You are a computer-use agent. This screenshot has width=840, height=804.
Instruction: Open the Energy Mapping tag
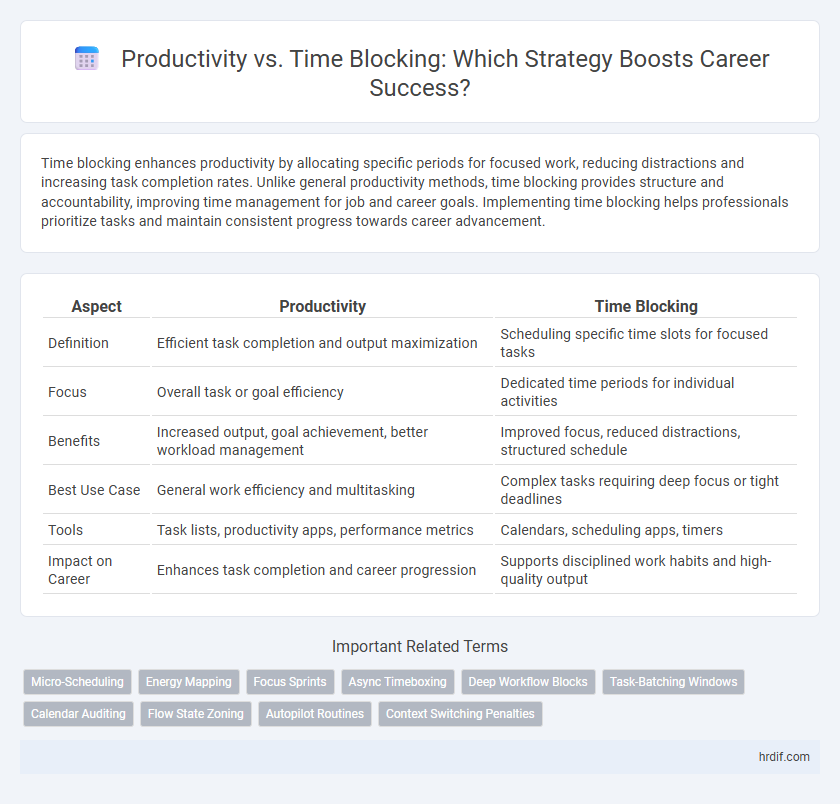pos(189,681)
